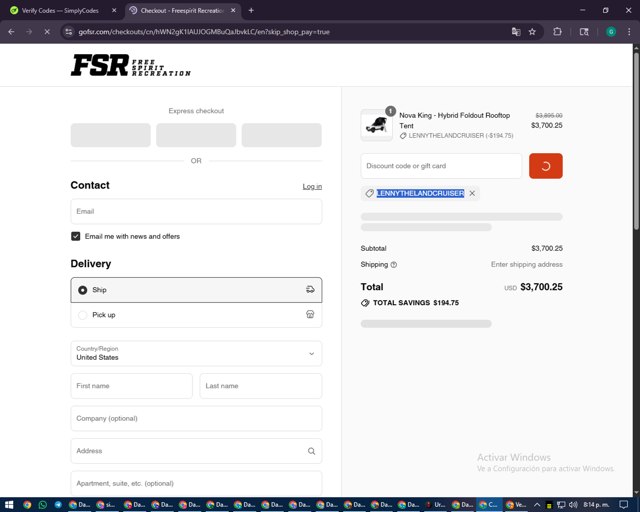Switch to Verify Codes — SimplyCodes tab
This screenshot has height=512, width=640.
coord(60,11)
